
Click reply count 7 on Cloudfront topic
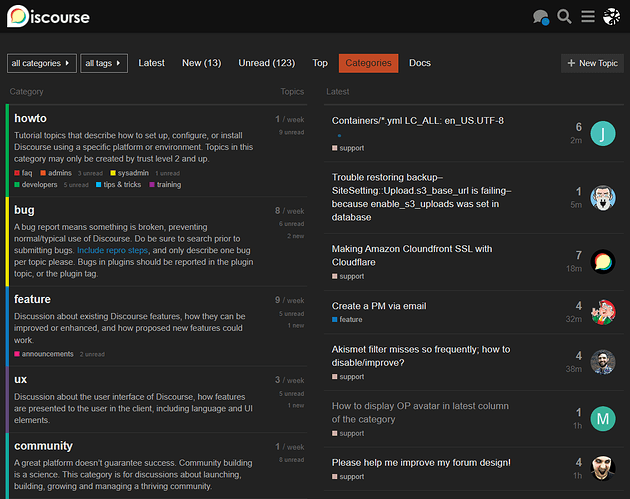pos(579,255)
